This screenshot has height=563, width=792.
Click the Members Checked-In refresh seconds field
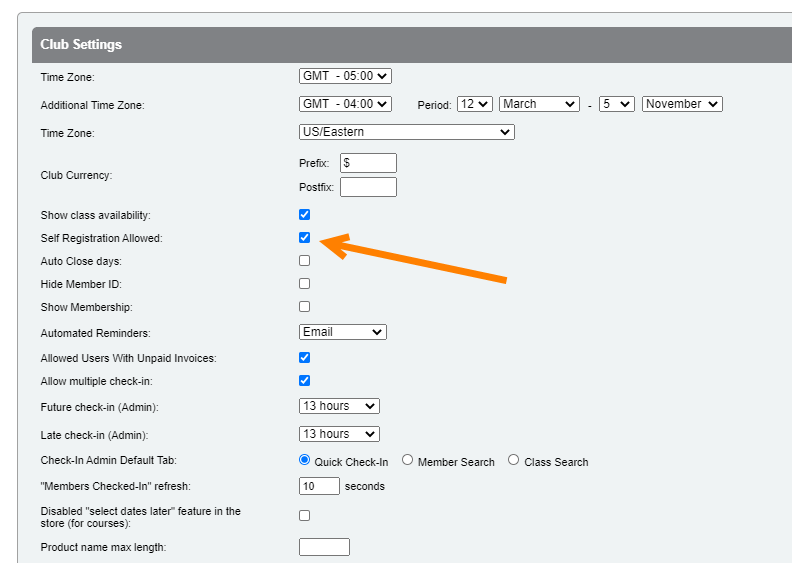point(319,486)
